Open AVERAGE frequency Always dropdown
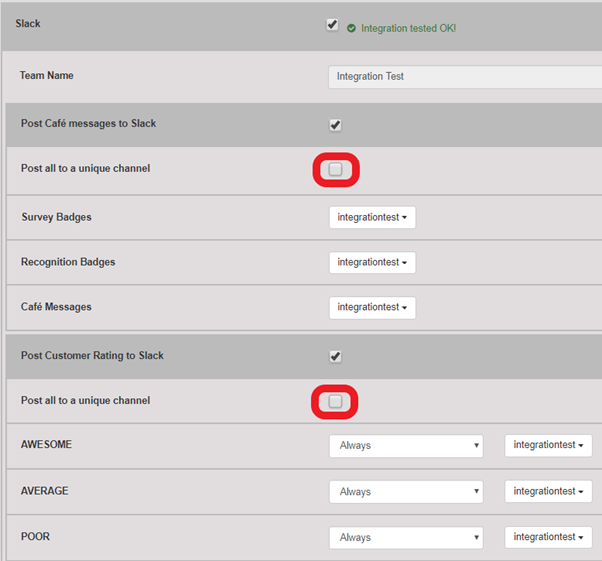Viewport: 602px width, 561px height. 406,492
